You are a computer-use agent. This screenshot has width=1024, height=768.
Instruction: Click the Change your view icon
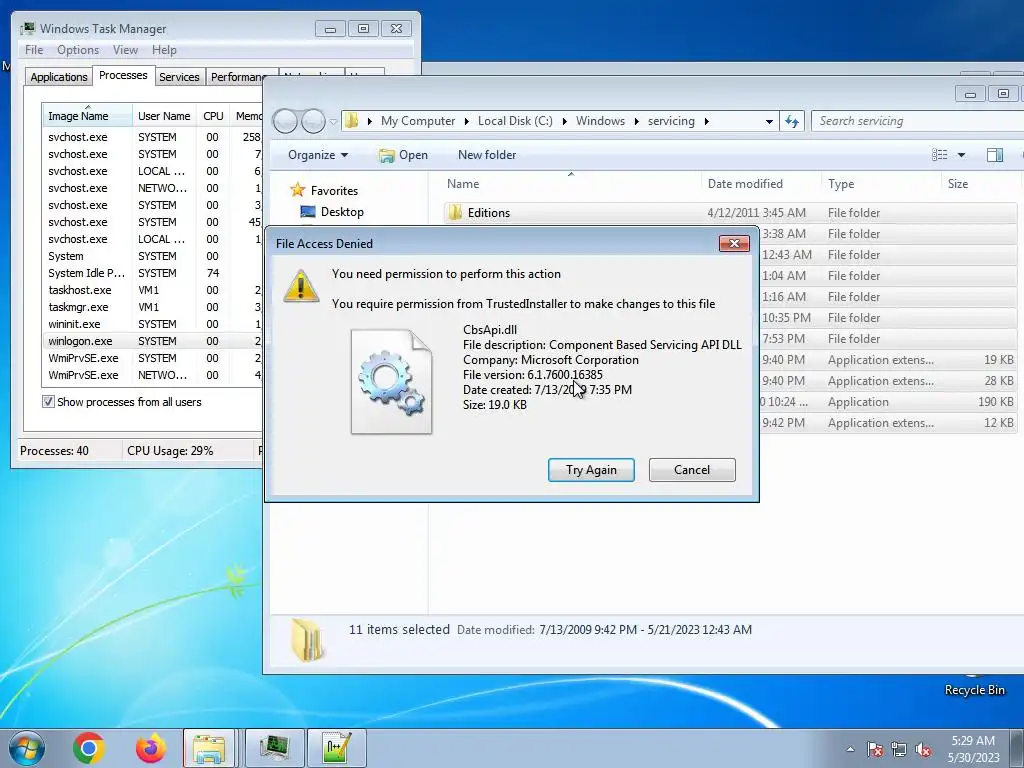[940, 155]
